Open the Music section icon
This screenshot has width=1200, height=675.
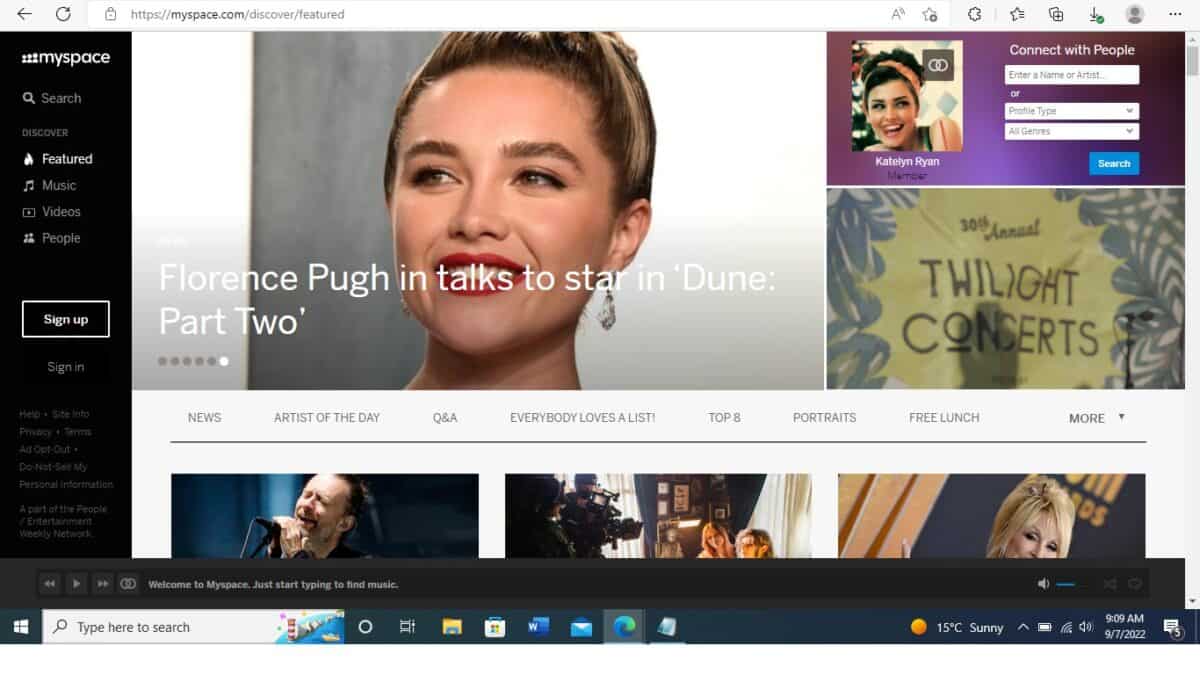(x=29, y=185)
